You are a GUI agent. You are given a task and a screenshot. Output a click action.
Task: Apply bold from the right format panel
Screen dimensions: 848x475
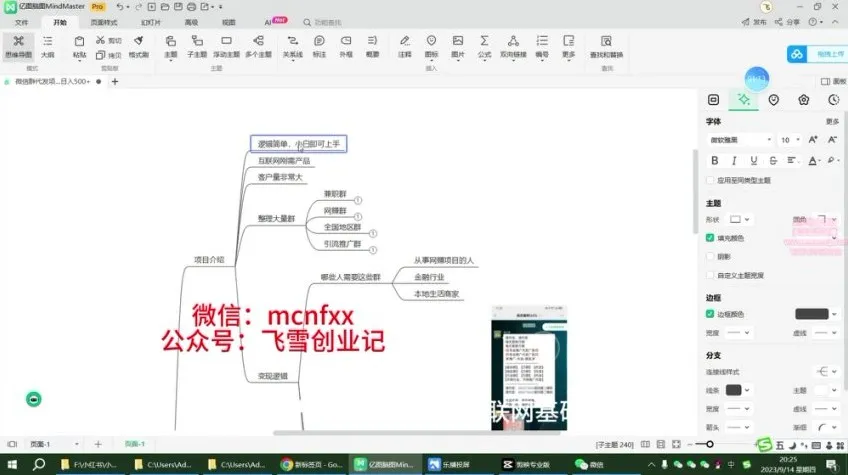[713, 160]
